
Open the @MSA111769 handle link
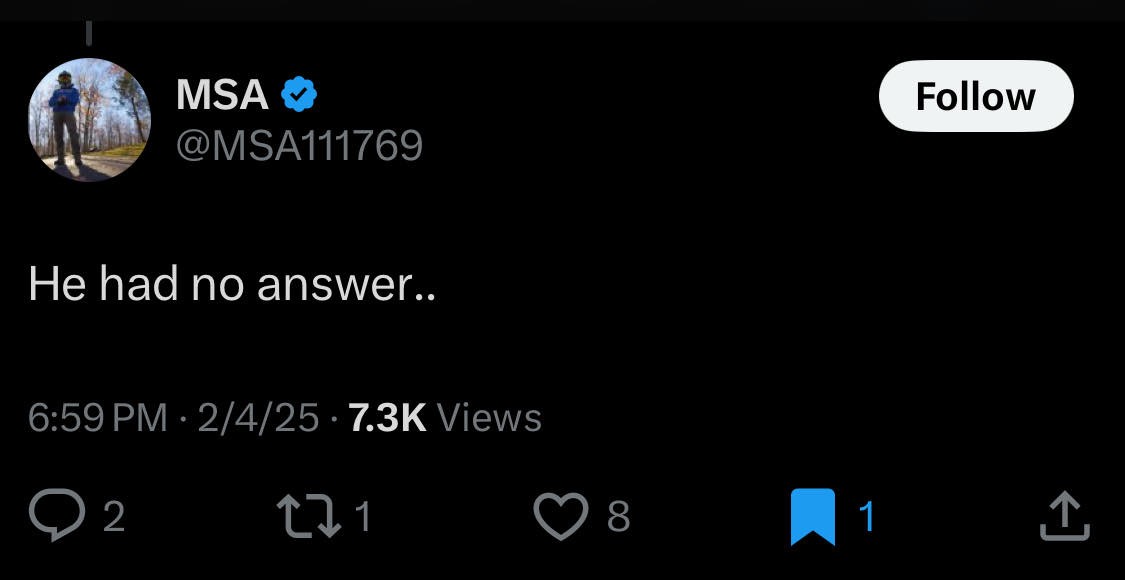point(299,147)
